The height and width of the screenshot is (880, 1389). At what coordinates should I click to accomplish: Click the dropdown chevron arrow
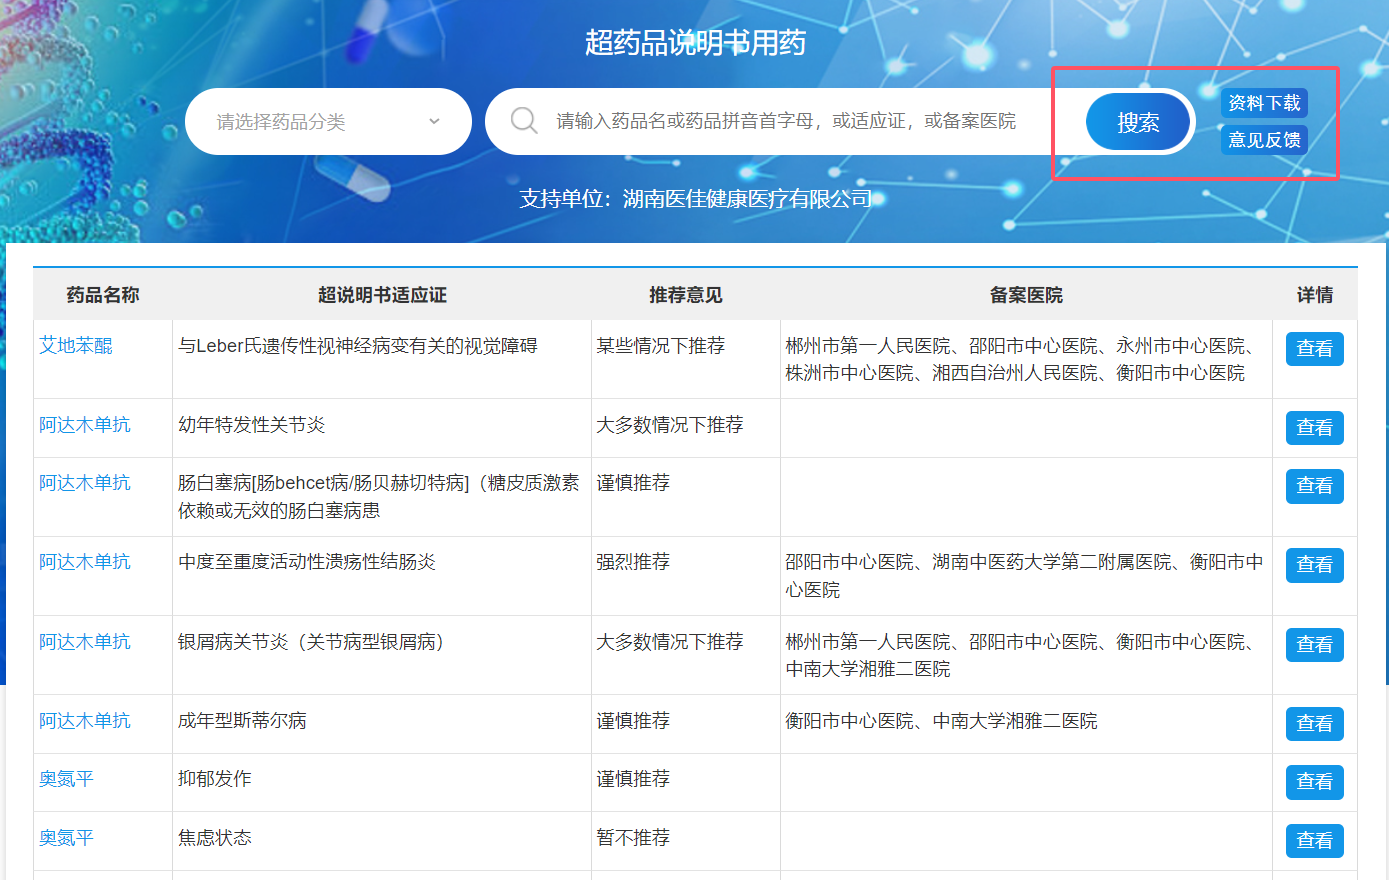pyautogui.click(x=434, y=121)
